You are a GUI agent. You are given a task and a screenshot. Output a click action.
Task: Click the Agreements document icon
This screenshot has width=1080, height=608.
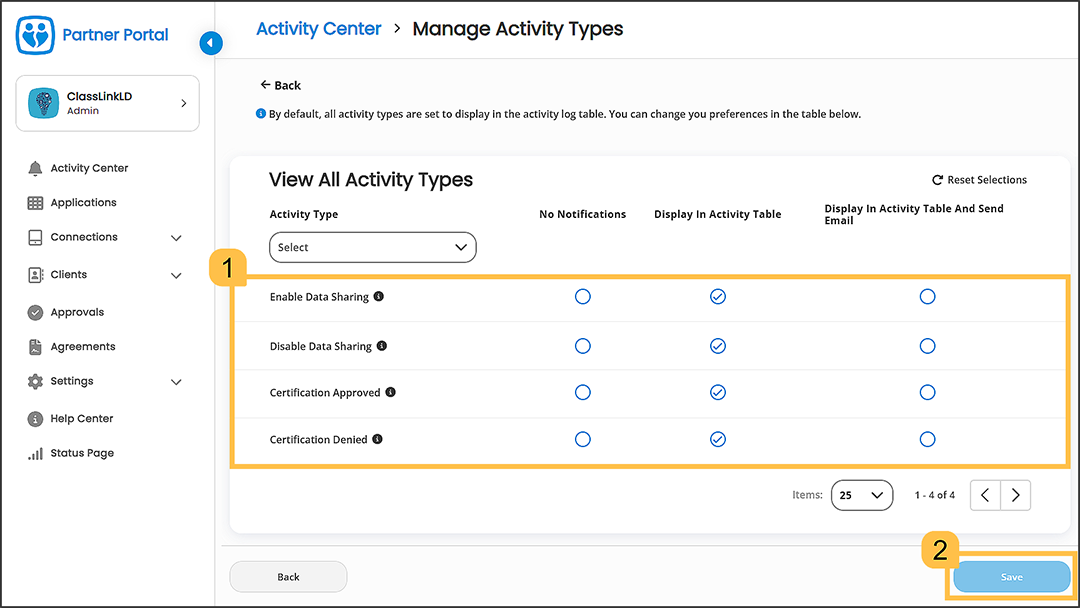(x=35, y=347)
